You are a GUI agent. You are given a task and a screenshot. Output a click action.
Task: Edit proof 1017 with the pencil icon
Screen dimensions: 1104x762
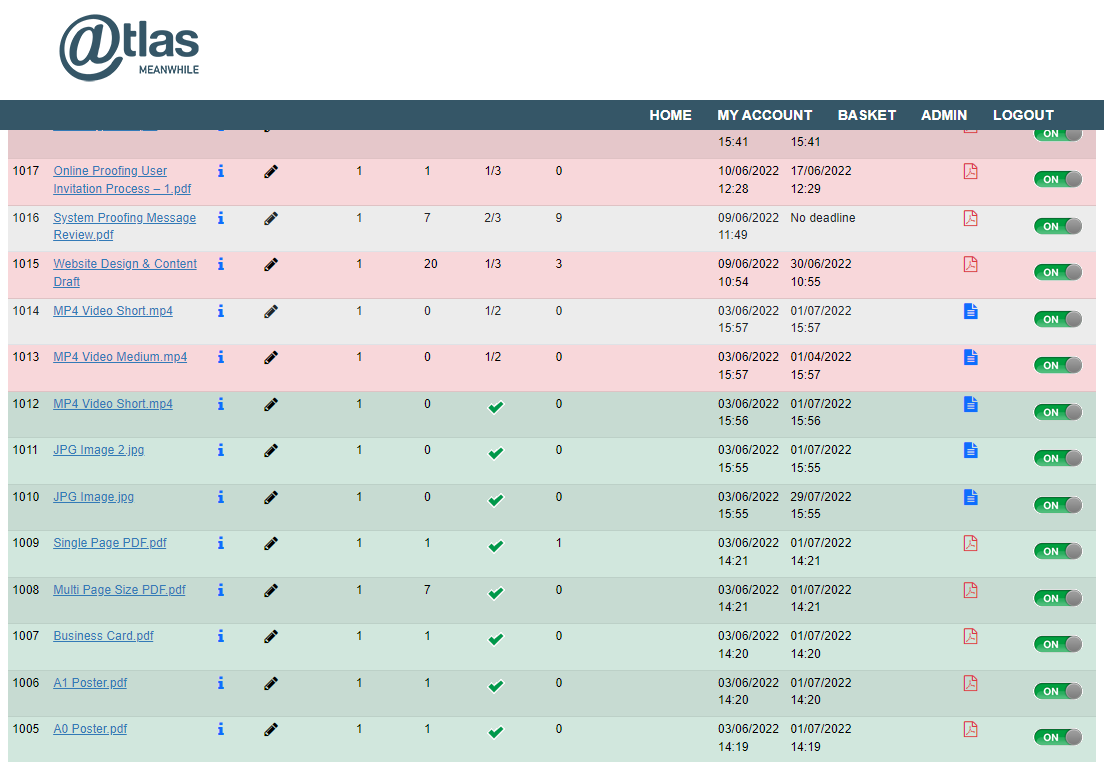(x=271, y=171)
